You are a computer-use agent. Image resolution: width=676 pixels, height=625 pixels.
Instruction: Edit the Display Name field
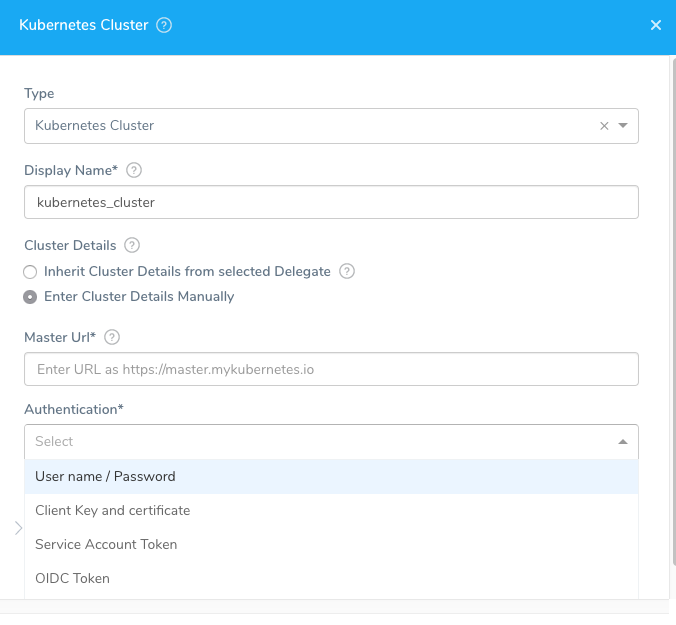coord(331,202)
